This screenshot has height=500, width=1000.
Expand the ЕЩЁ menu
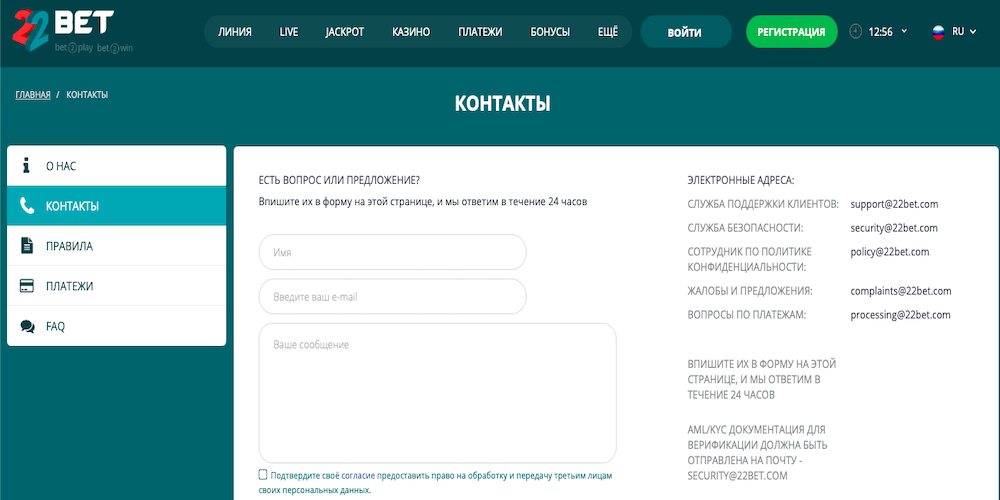pos(608,32)
